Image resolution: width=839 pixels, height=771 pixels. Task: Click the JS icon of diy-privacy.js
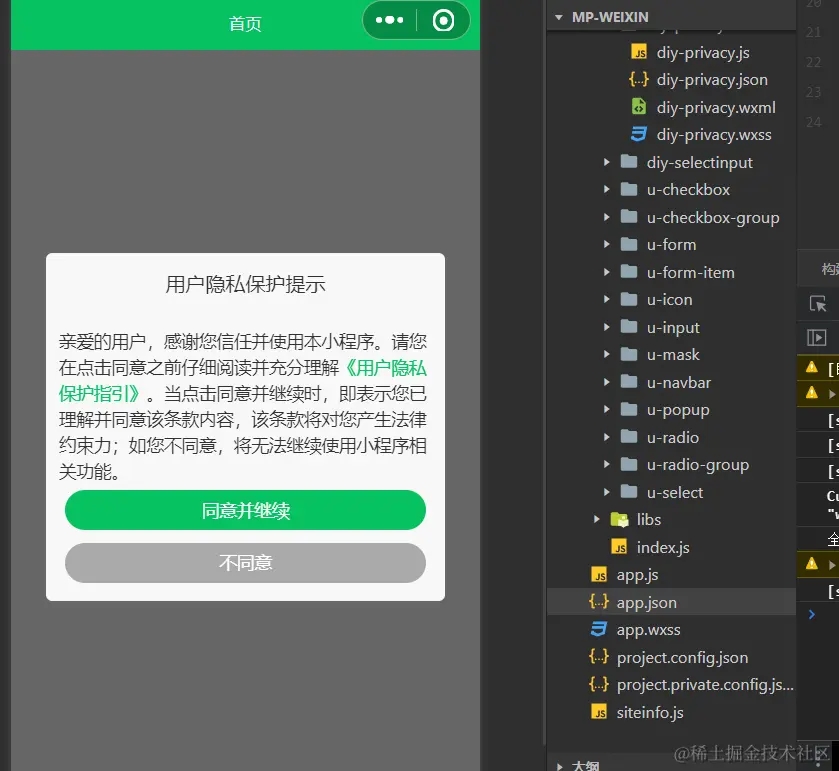[639, 52]
